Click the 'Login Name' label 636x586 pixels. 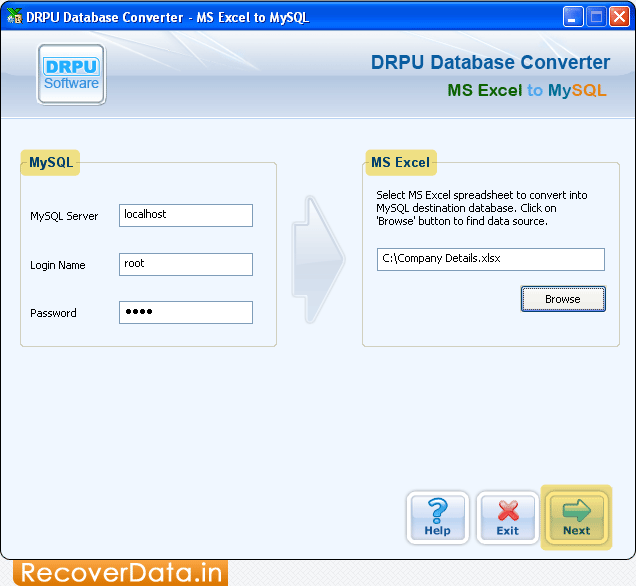pyautogui.click(x=58, y=265)
